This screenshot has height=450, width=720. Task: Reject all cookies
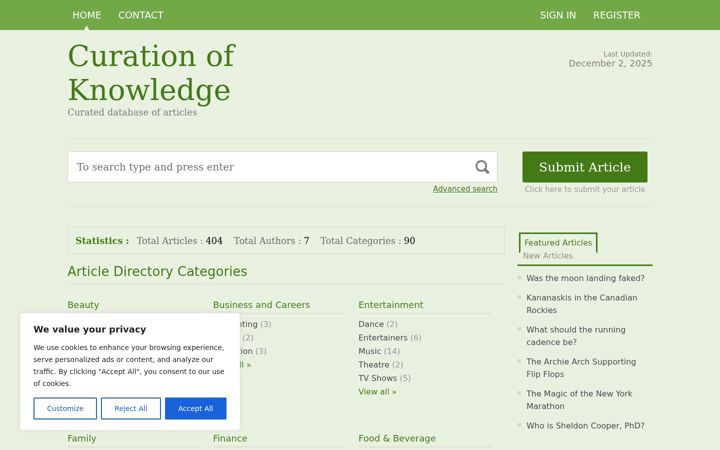tap(131, 408)
